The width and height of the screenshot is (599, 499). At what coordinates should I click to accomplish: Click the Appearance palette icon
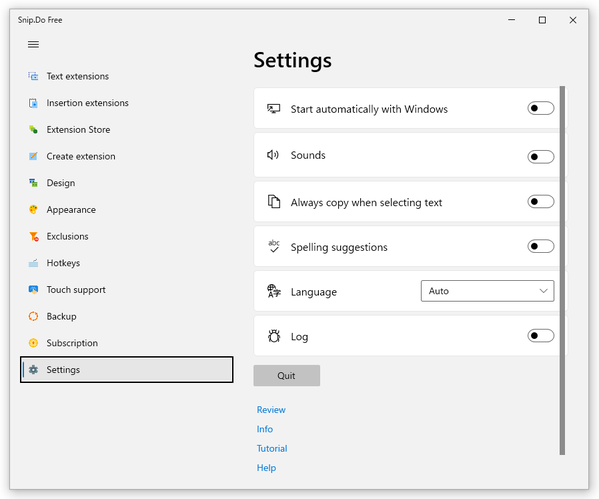coord(33,209)
